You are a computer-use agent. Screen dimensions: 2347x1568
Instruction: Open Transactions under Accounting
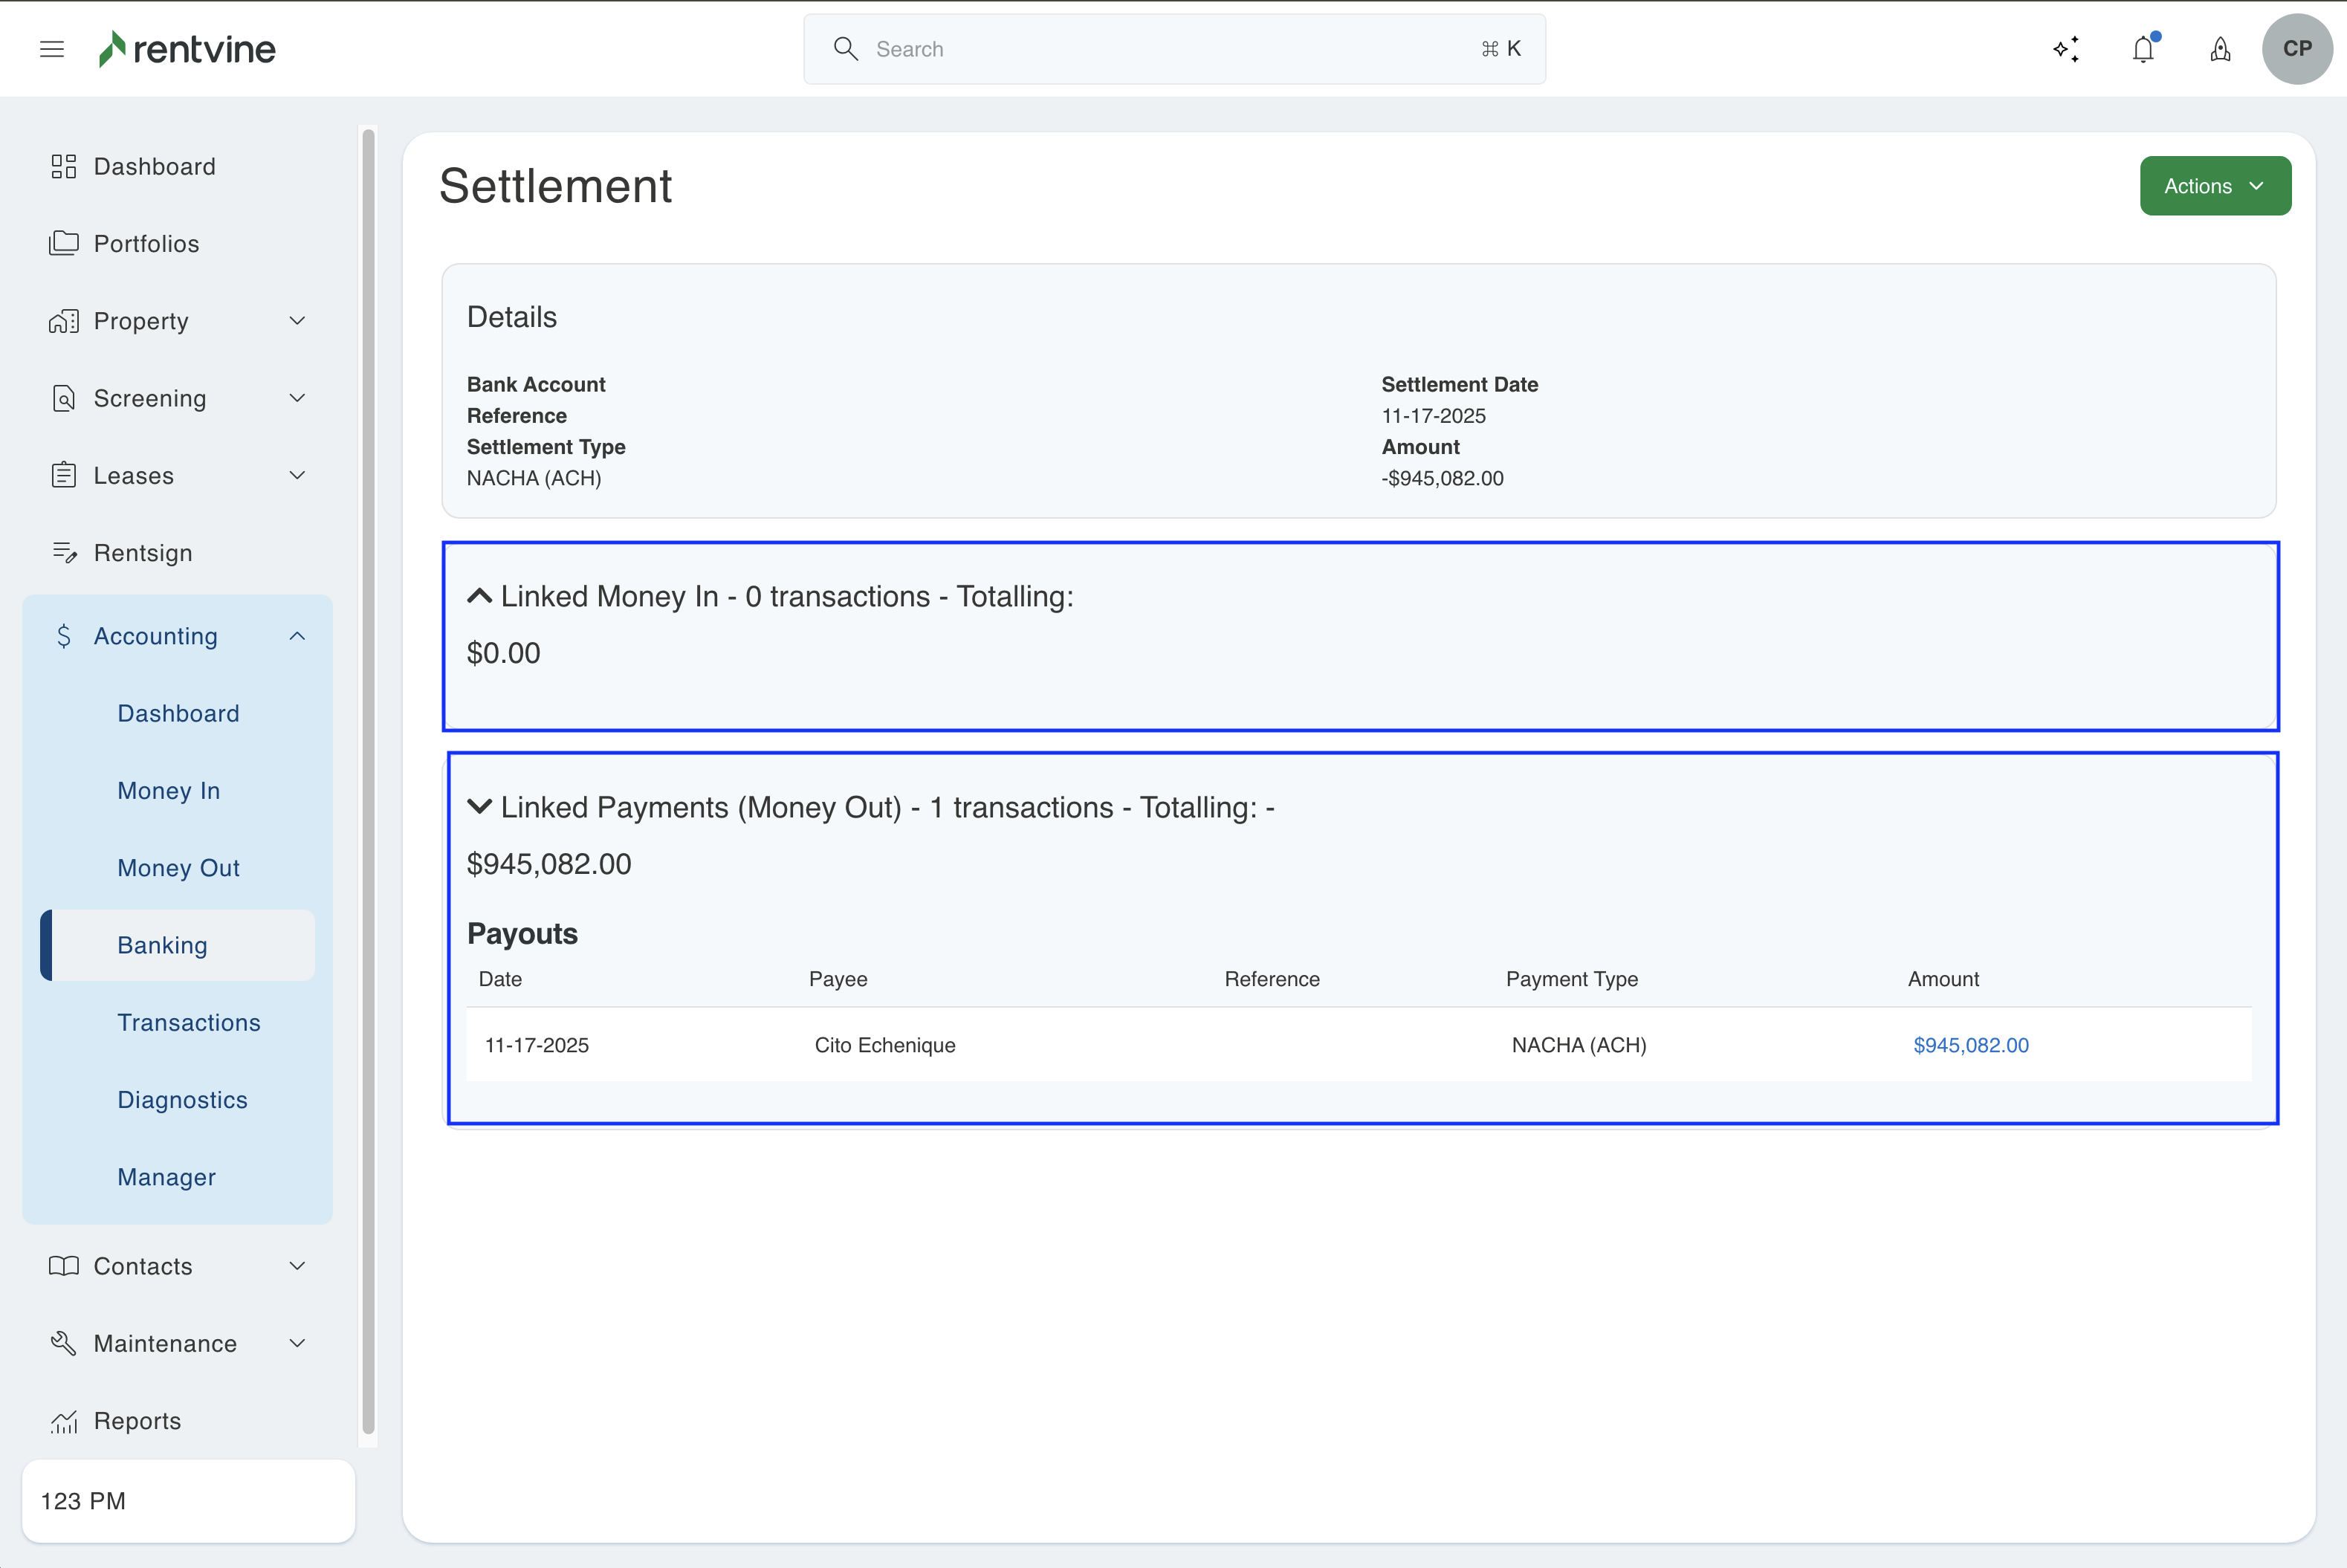[x=188, y=1022]
